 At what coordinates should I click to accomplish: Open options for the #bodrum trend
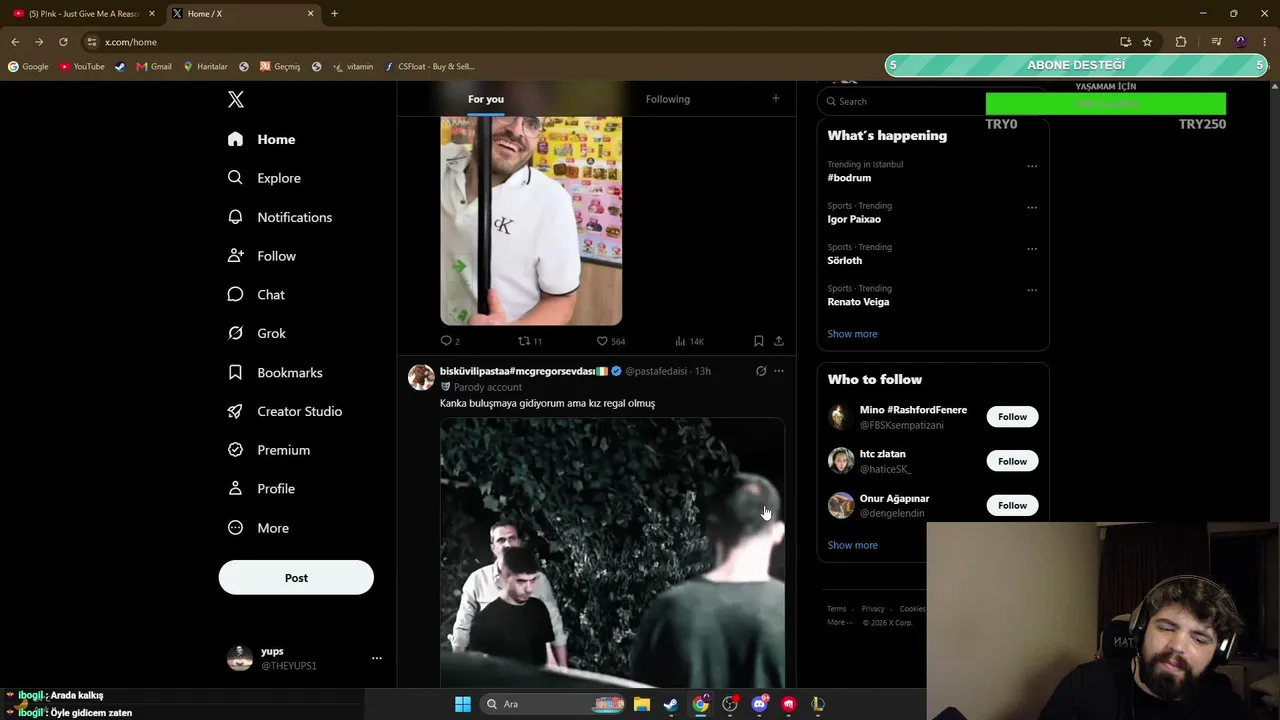pos(1032,166)
